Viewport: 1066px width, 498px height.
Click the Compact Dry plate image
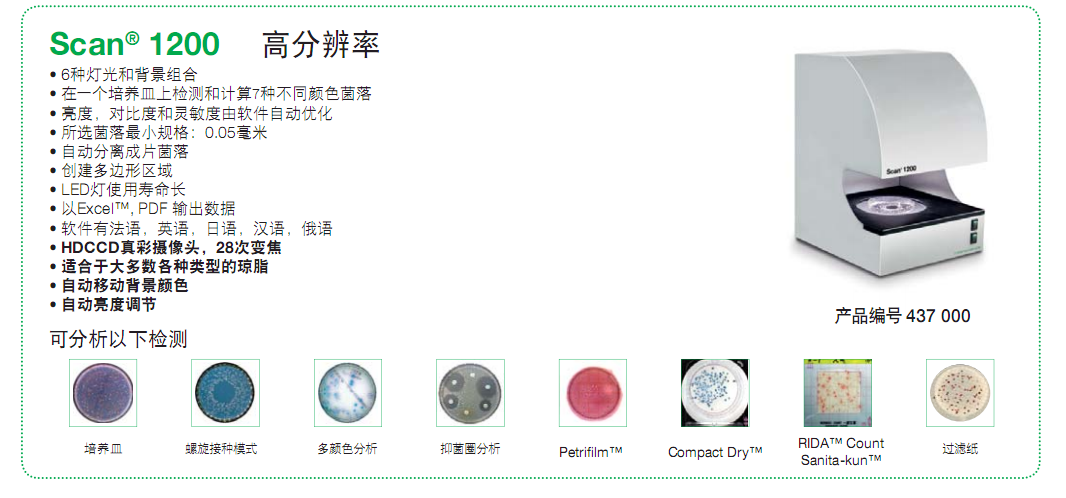pos(715,393)
